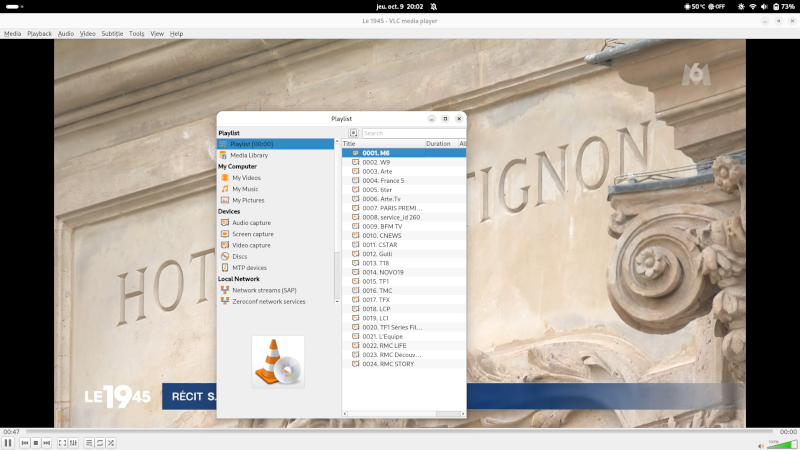The height and width of the screenshot is (450, 800).
Task: Open extended settings equalizer icon
Action: pos(73,443)
